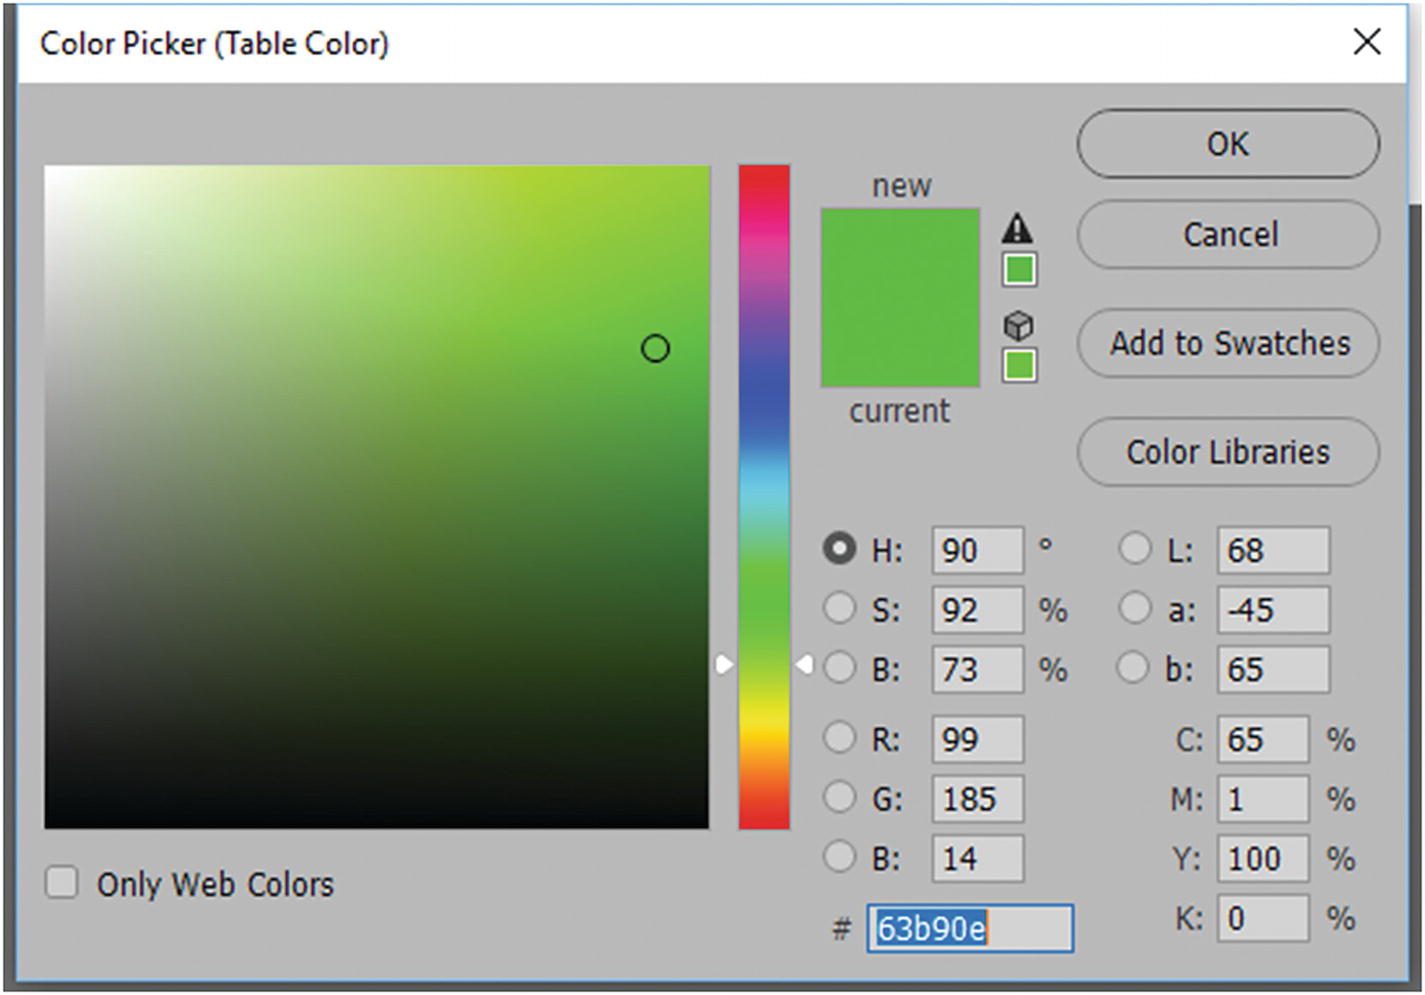
Task: Click the circular marker in color field
Action: pyautogui.click(x=655, y=349)
